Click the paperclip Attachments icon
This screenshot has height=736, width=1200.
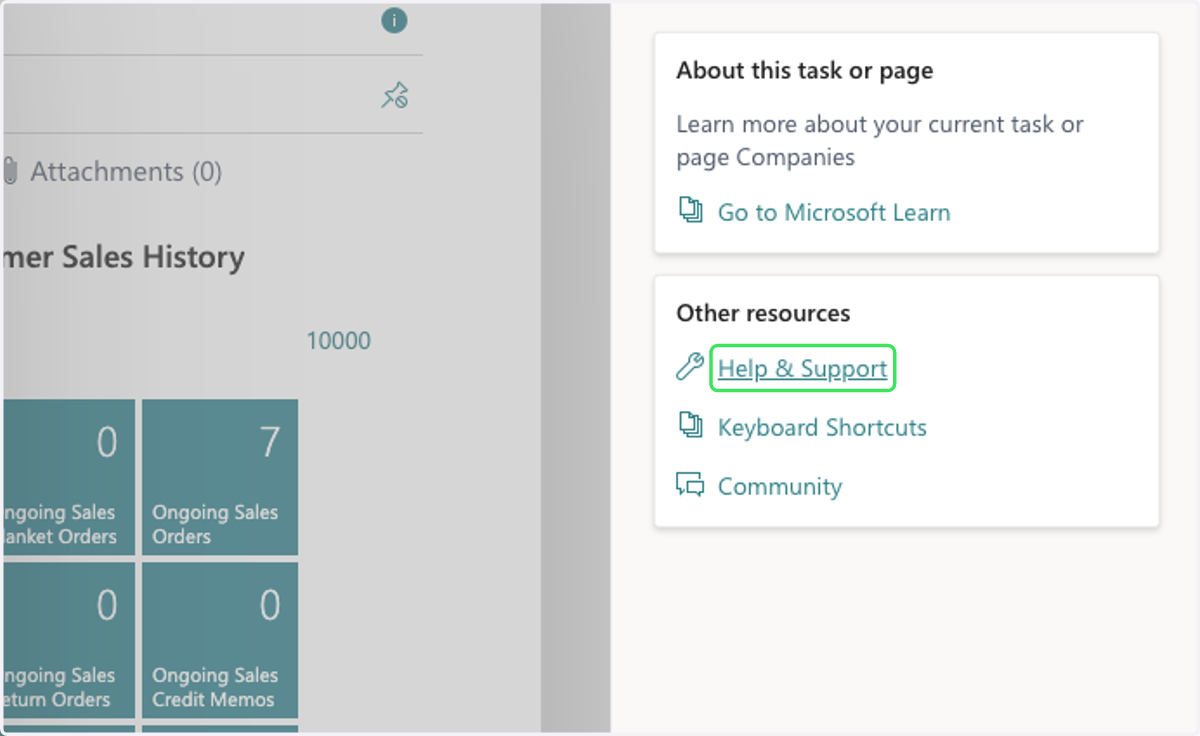click(x=10, y=171)
